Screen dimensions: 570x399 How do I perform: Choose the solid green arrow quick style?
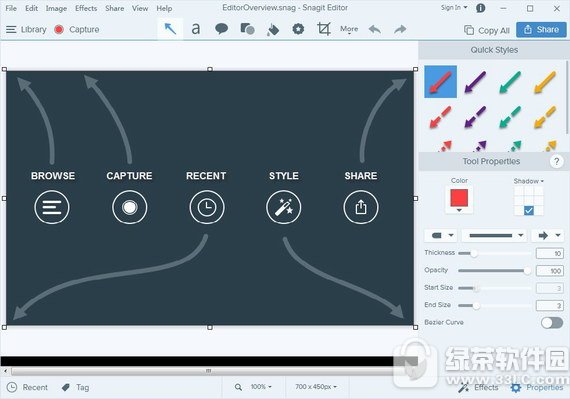(x=510, y=82)
